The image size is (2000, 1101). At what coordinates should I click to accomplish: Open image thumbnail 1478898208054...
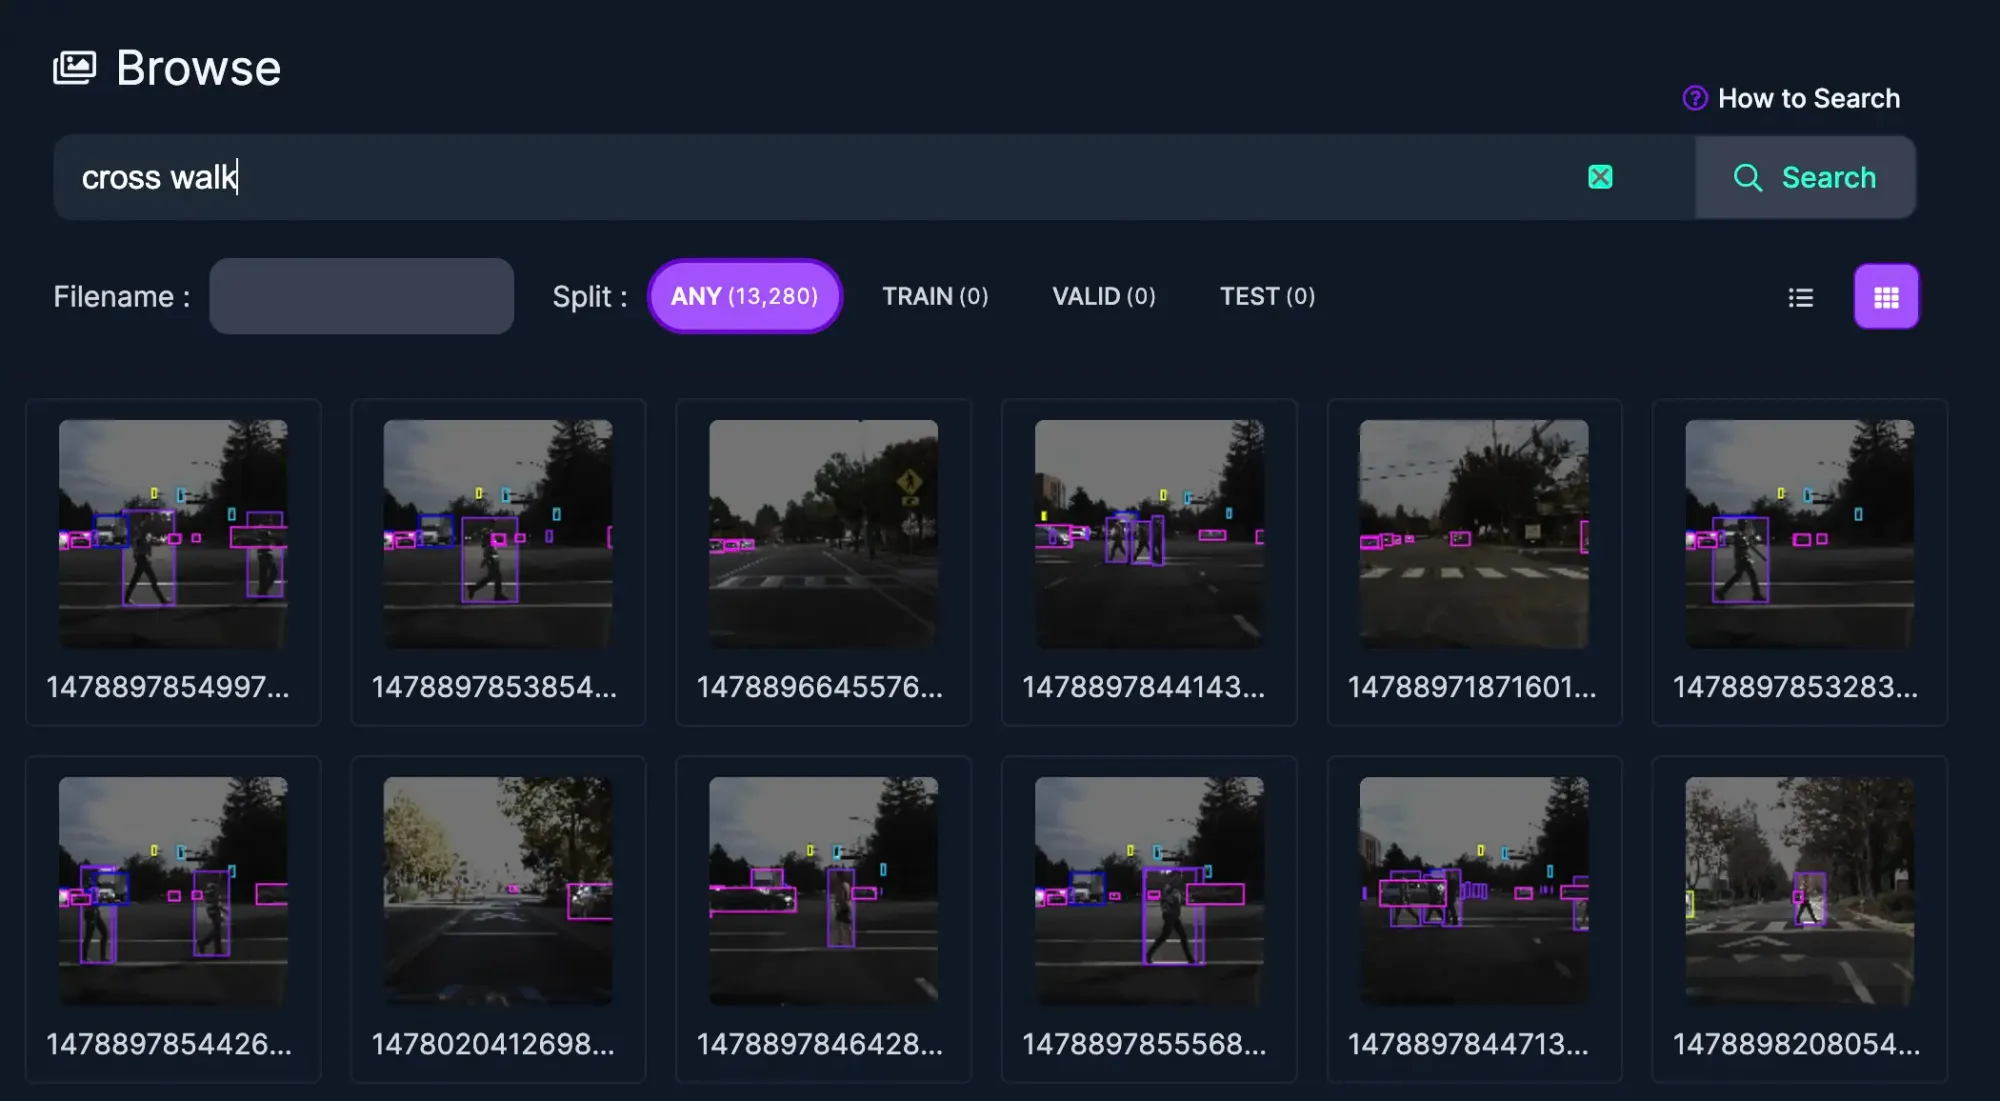coord(1799,891)
